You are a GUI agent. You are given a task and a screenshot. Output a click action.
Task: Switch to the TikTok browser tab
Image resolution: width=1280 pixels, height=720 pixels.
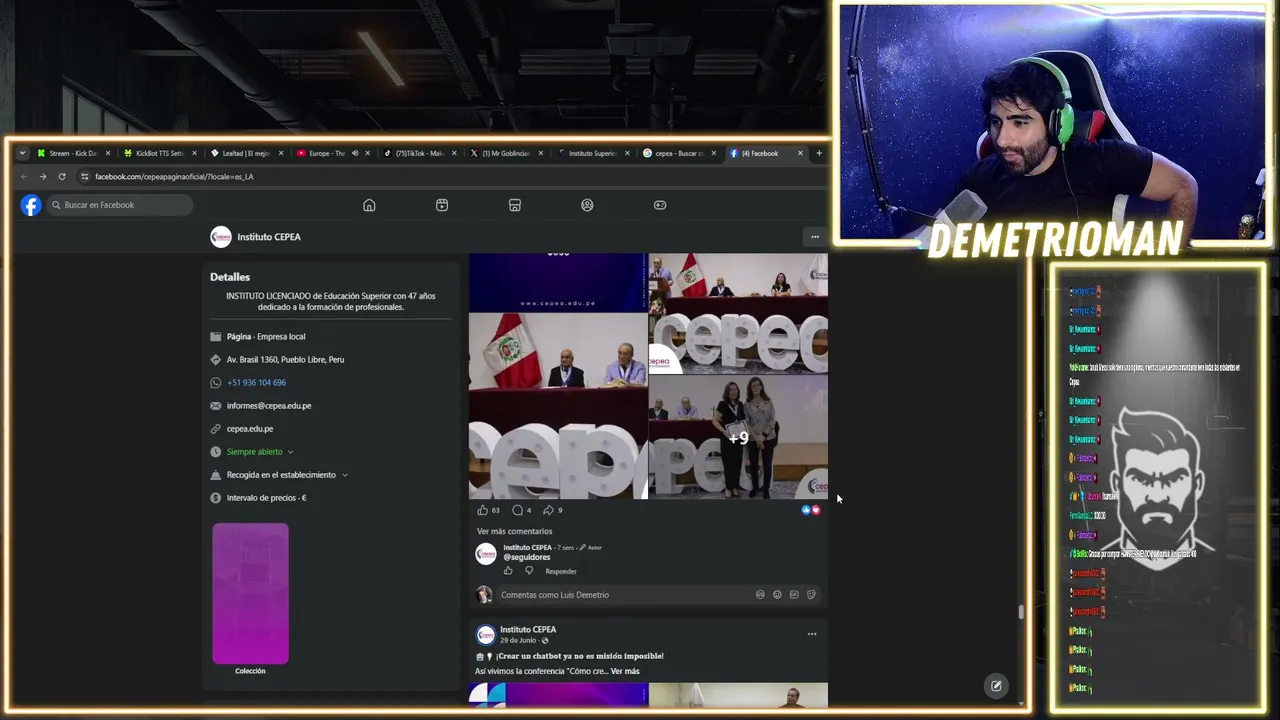point(420,153)
